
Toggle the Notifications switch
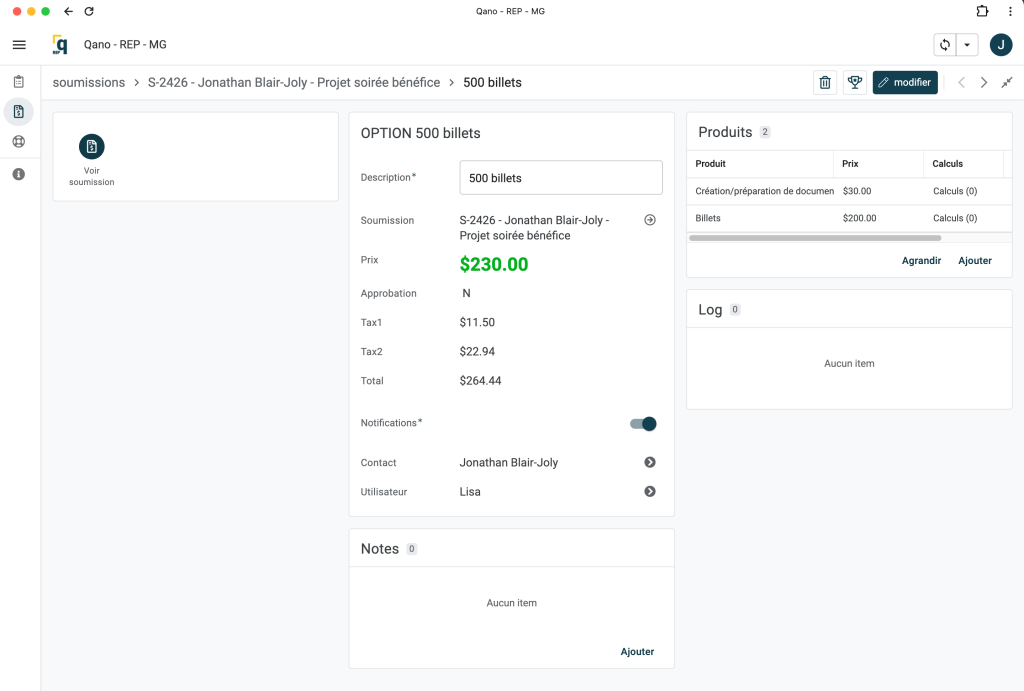643,424
